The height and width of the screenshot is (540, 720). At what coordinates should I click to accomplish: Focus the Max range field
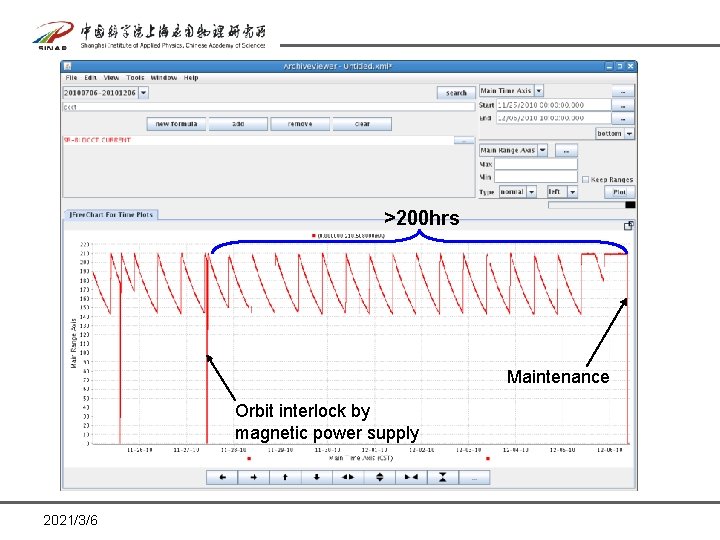(x=536, y=164)
